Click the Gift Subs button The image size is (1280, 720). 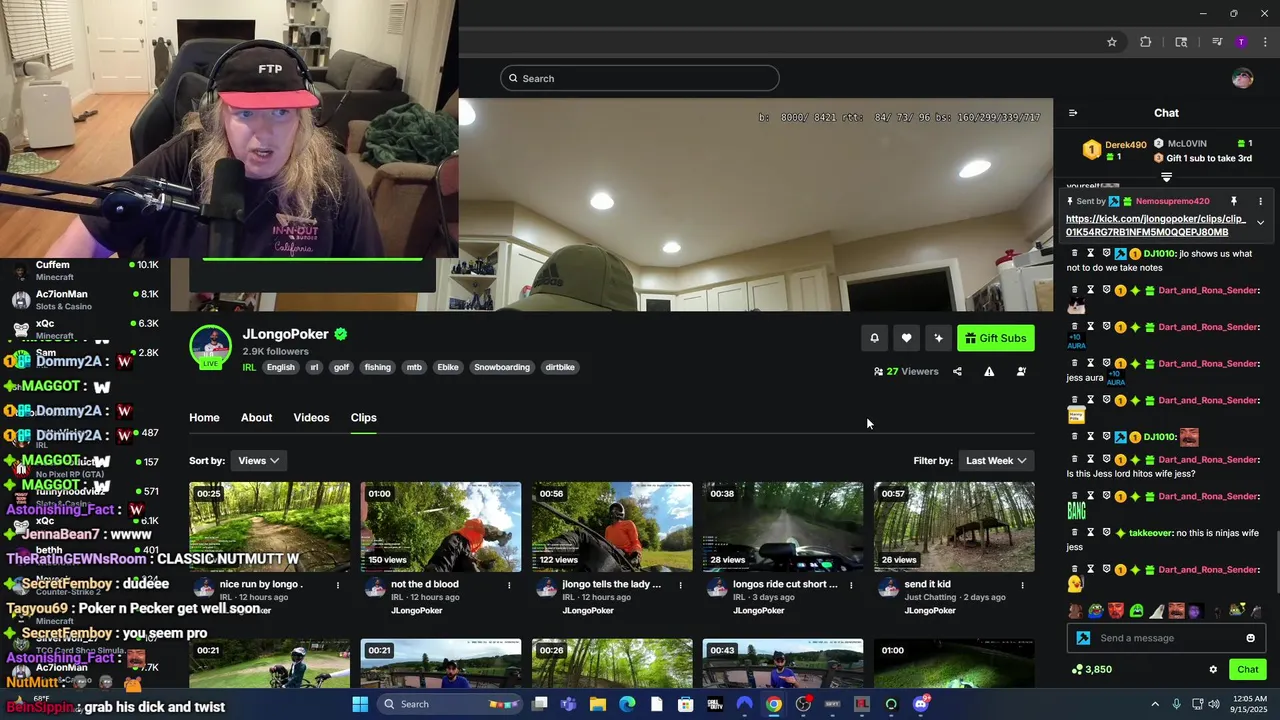coord(996,338)
